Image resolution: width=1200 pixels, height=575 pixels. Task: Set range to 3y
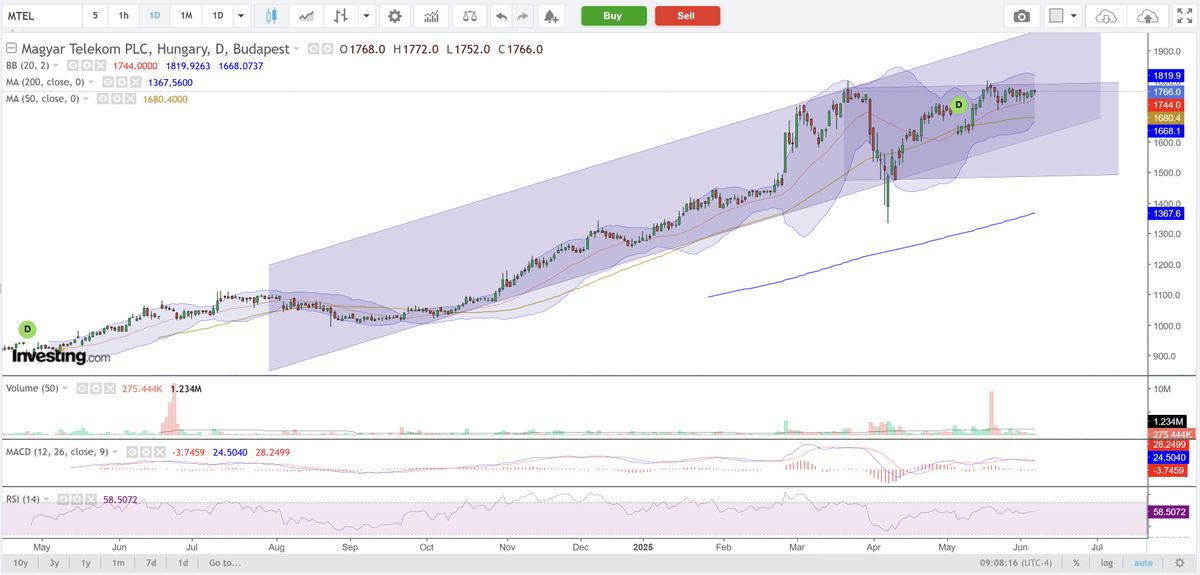(x=53, y=563)
